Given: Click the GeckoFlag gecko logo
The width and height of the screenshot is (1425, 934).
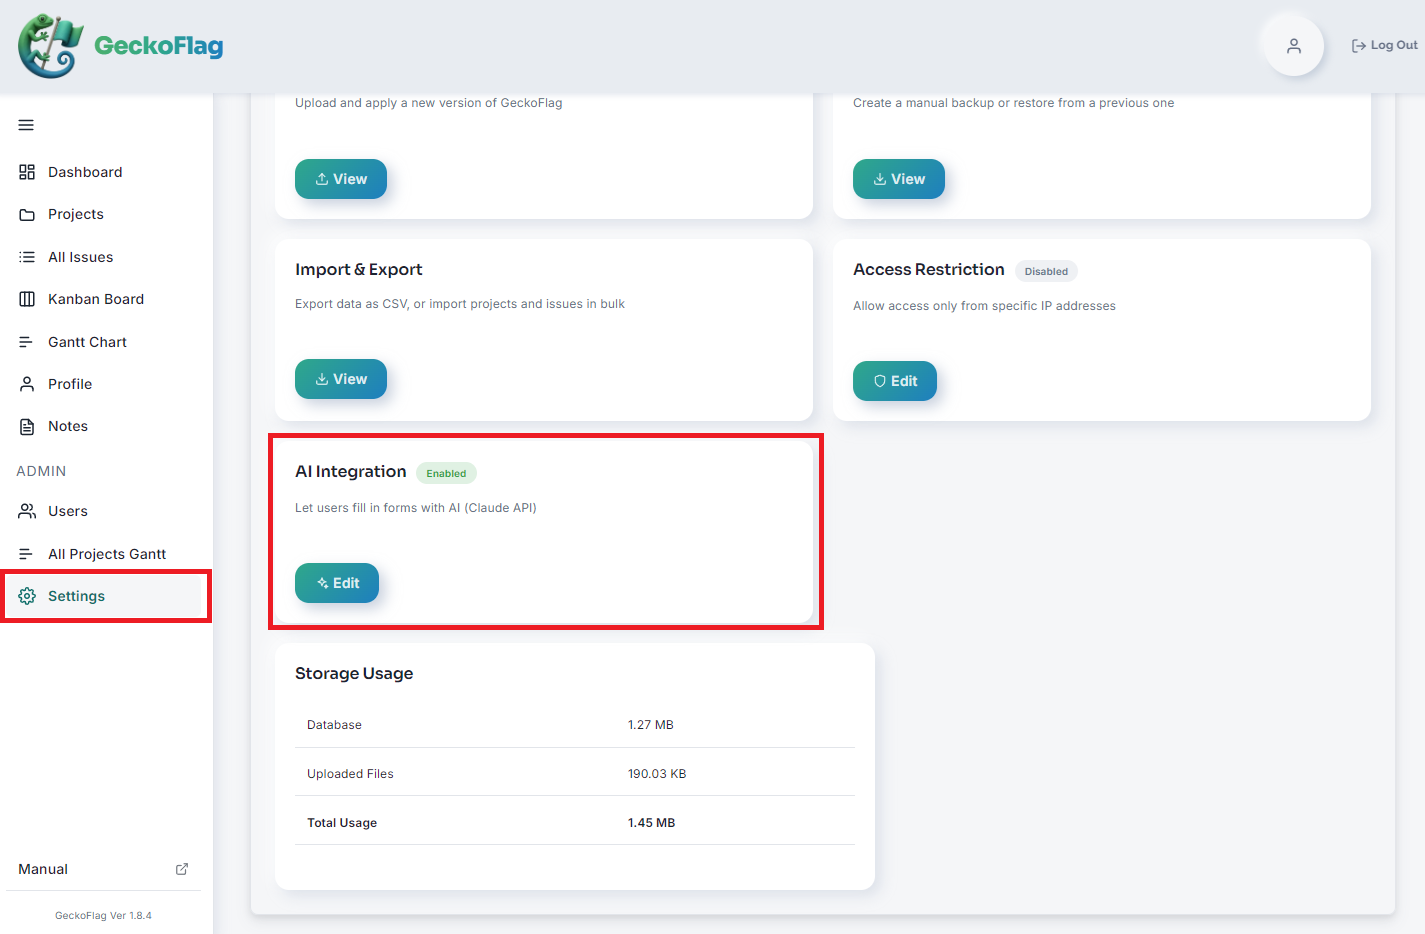Looking at the screenshot, I should point(50,46).
